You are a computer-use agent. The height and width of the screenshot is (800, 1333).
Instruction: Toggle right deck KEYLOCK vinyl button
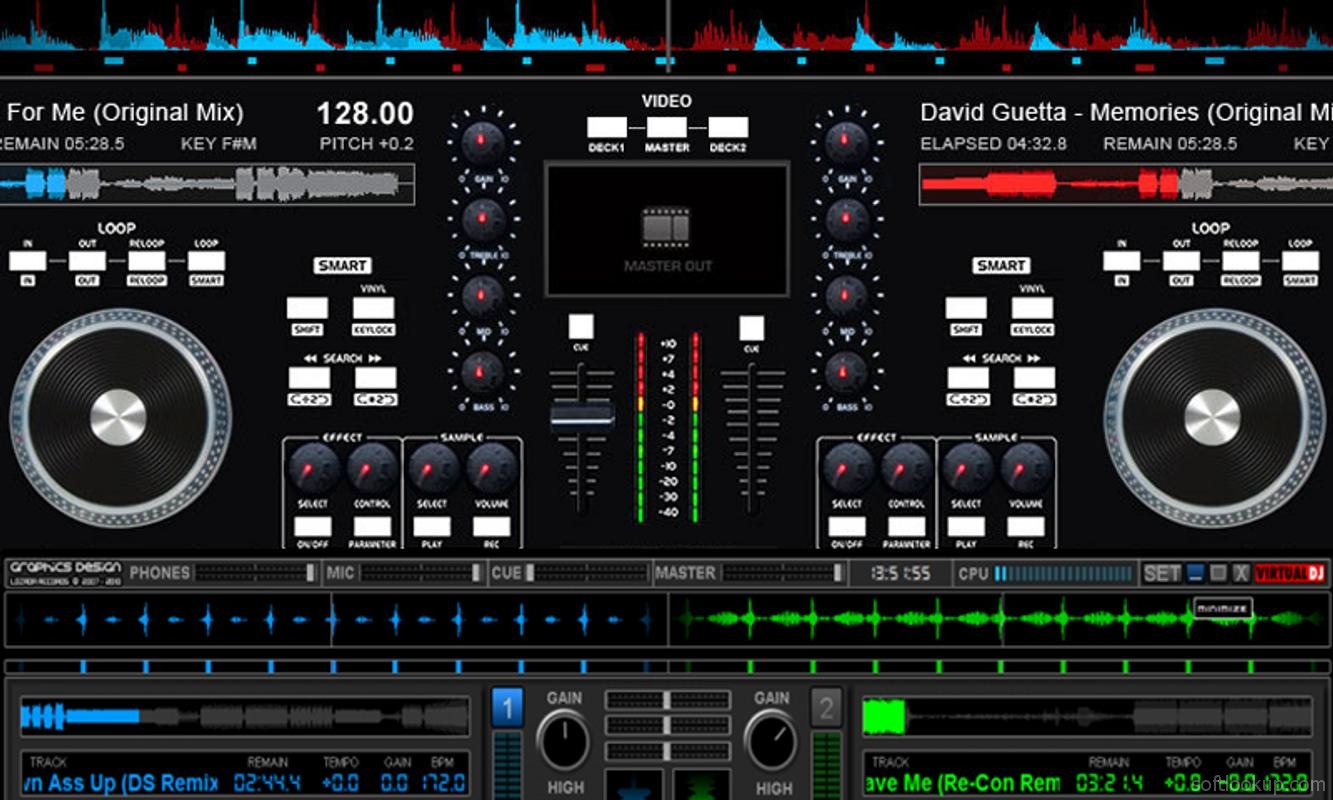[x=1032, y=308]
